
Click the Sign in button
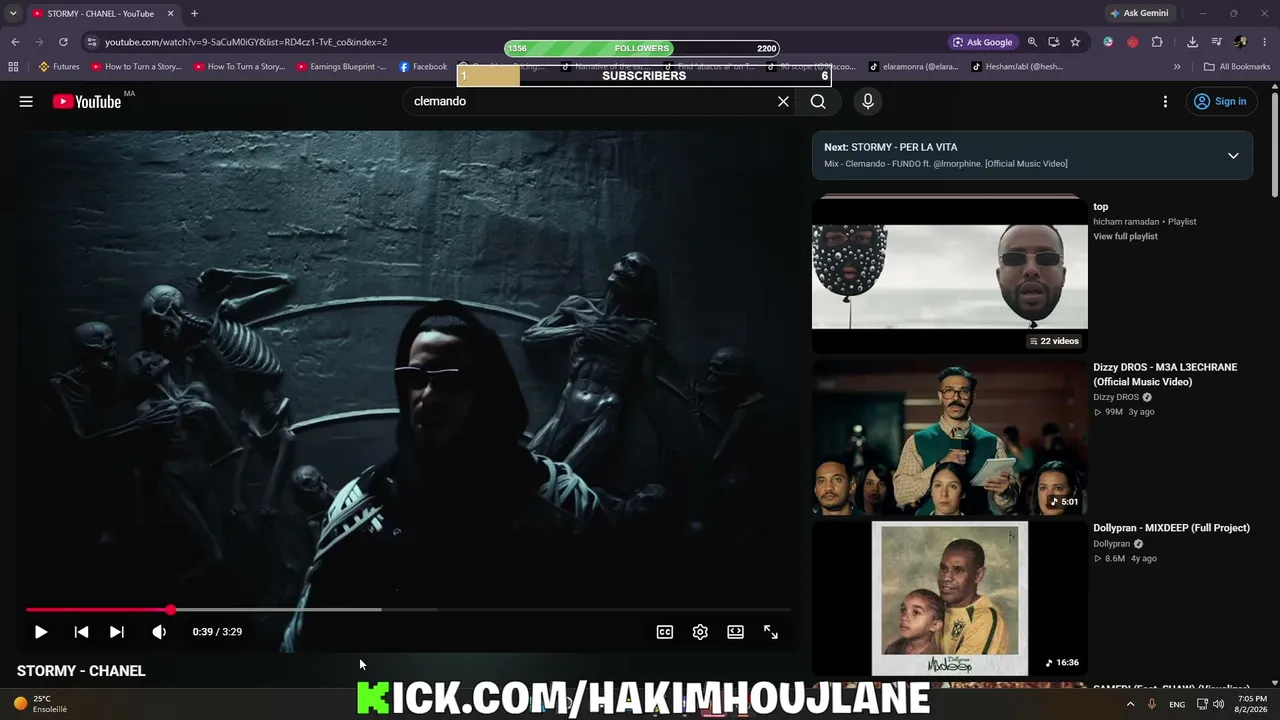click(x=1220, y=101)
